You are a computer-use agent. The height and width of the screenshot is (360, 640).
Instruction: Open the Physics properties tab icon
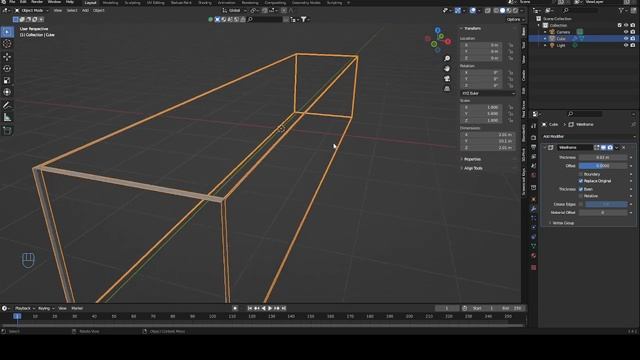pos(533,227)
